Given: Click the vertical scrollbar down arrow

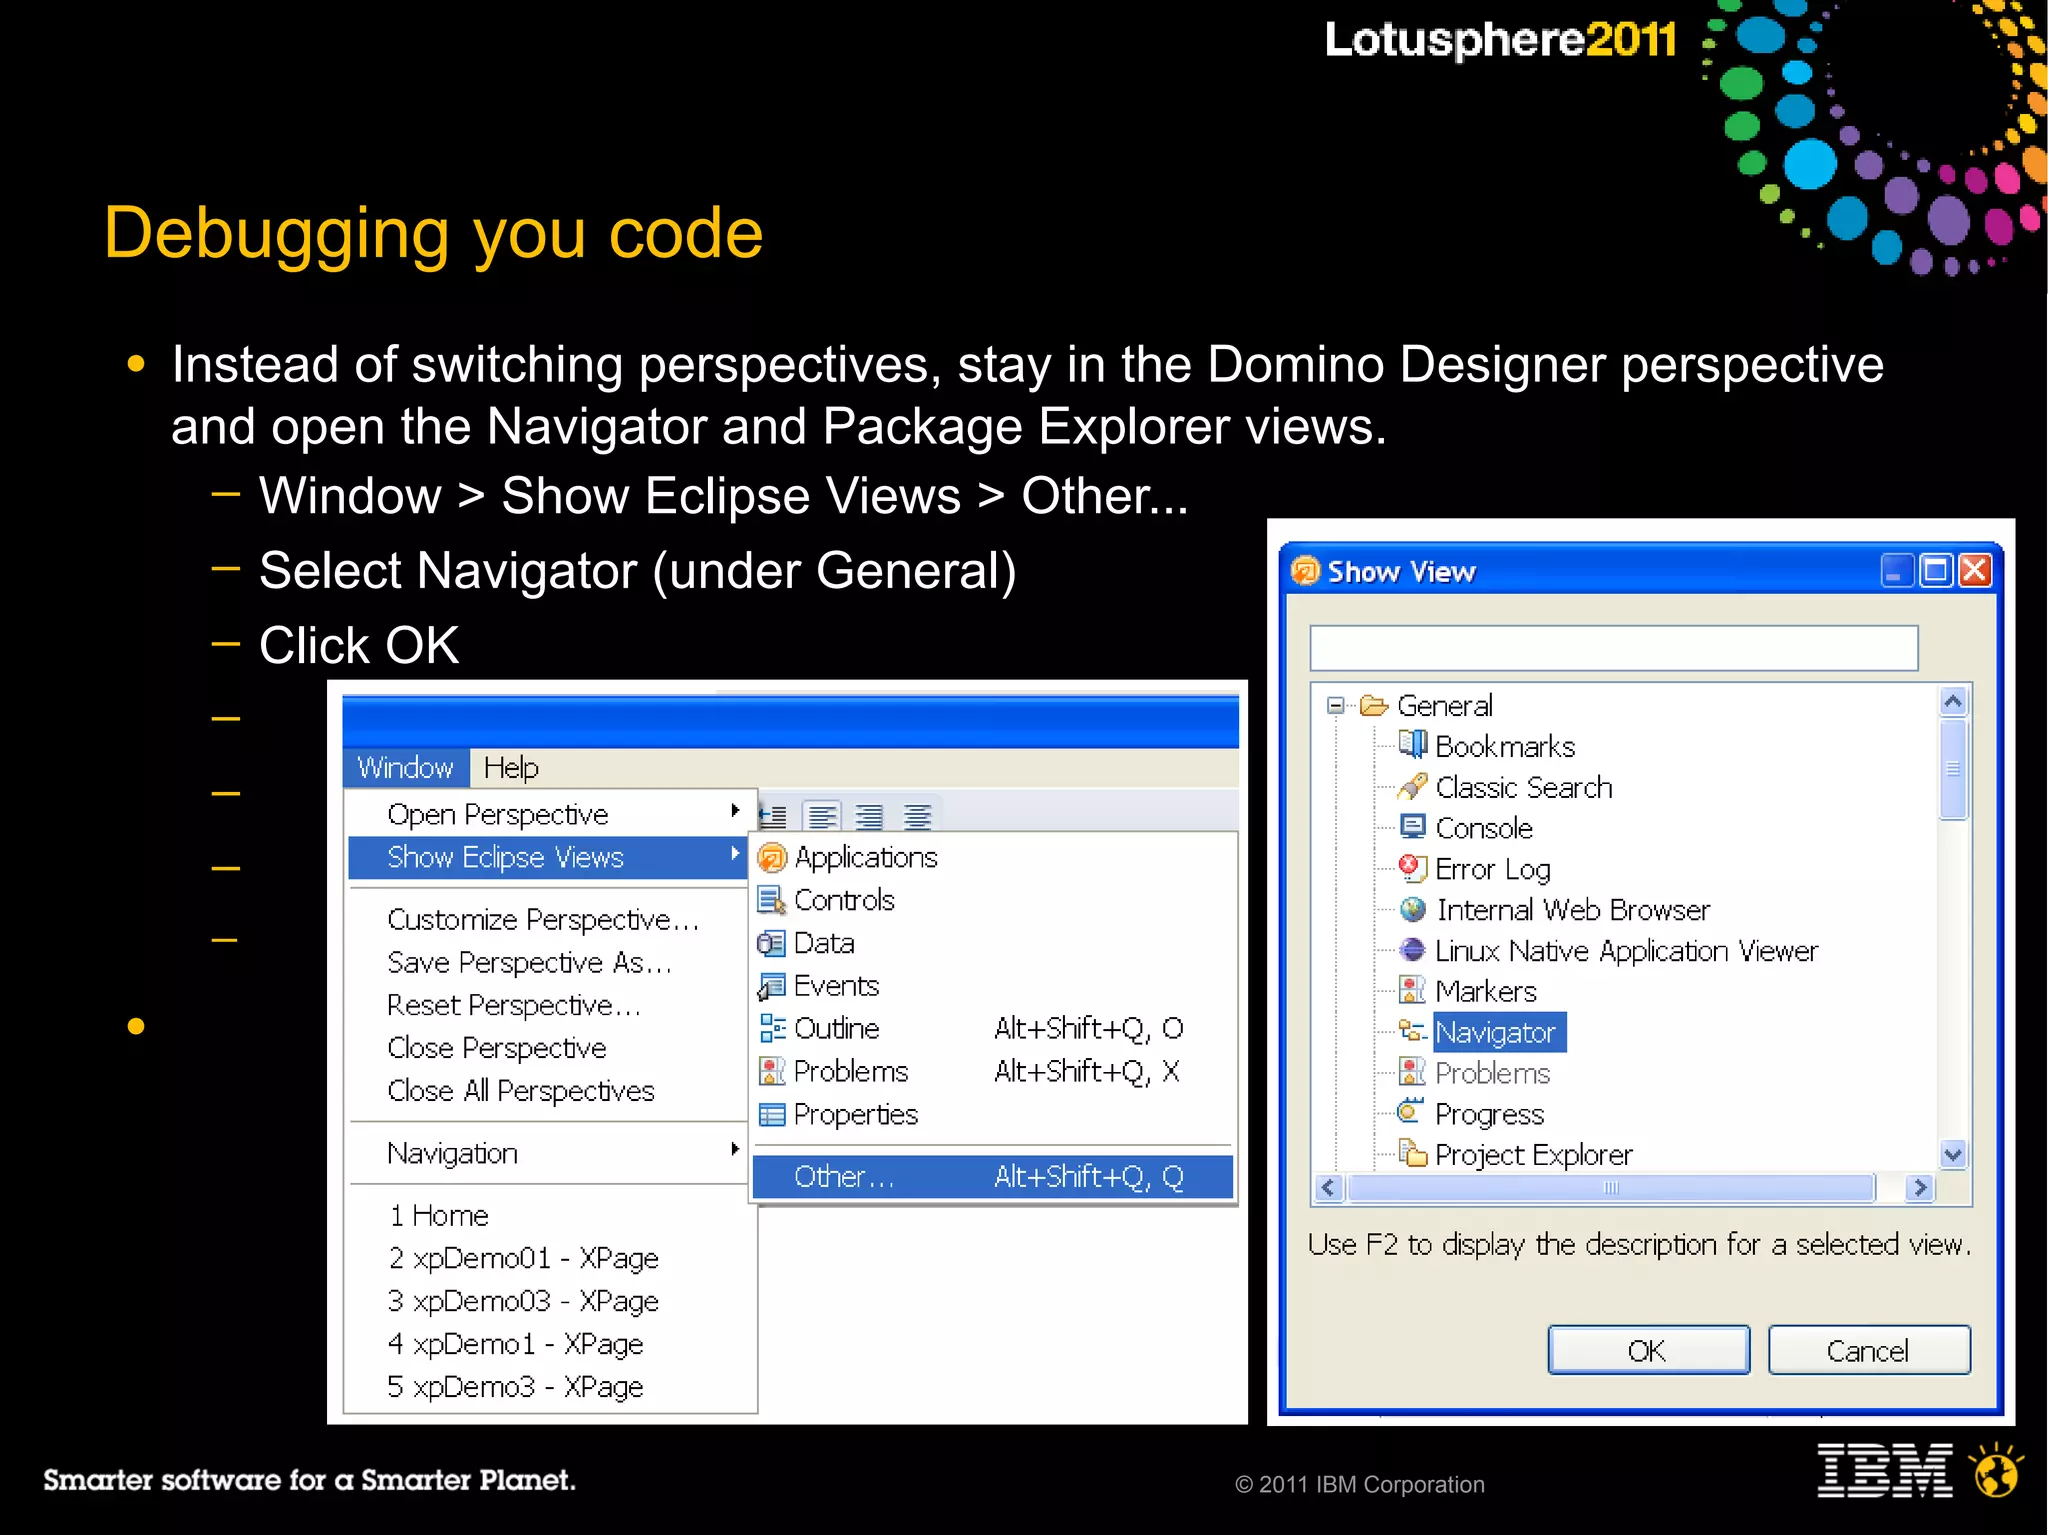Looking at the screenshot, I should 1953,1154.
